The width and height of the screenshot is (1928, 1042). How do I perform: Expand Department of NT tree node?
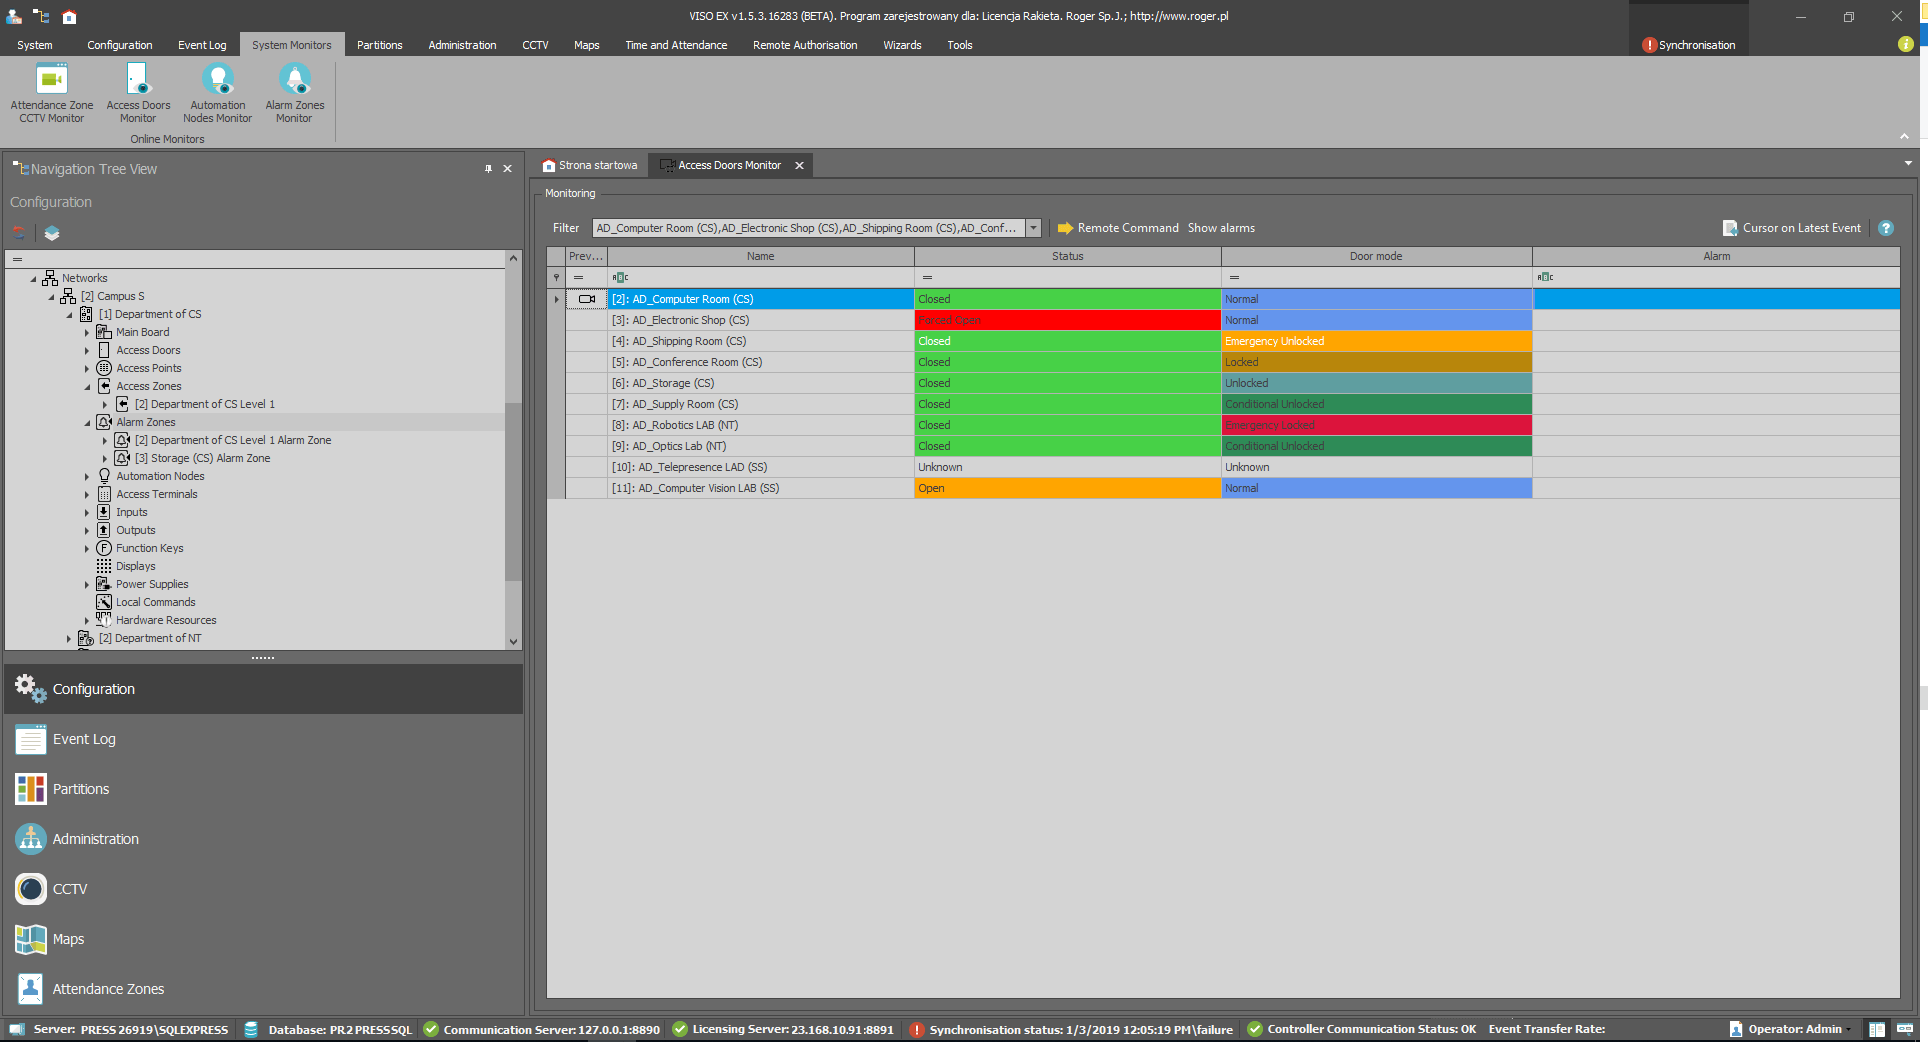(x=69, y=639)
